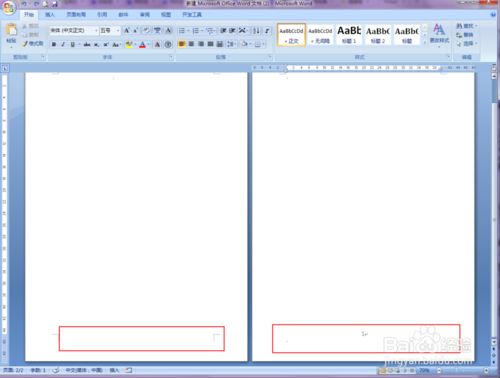Image resolution: width=500 pixels, height=378 pixels.
Task: Switch to the References ribbon tab
Action: (x=102, y=15)
